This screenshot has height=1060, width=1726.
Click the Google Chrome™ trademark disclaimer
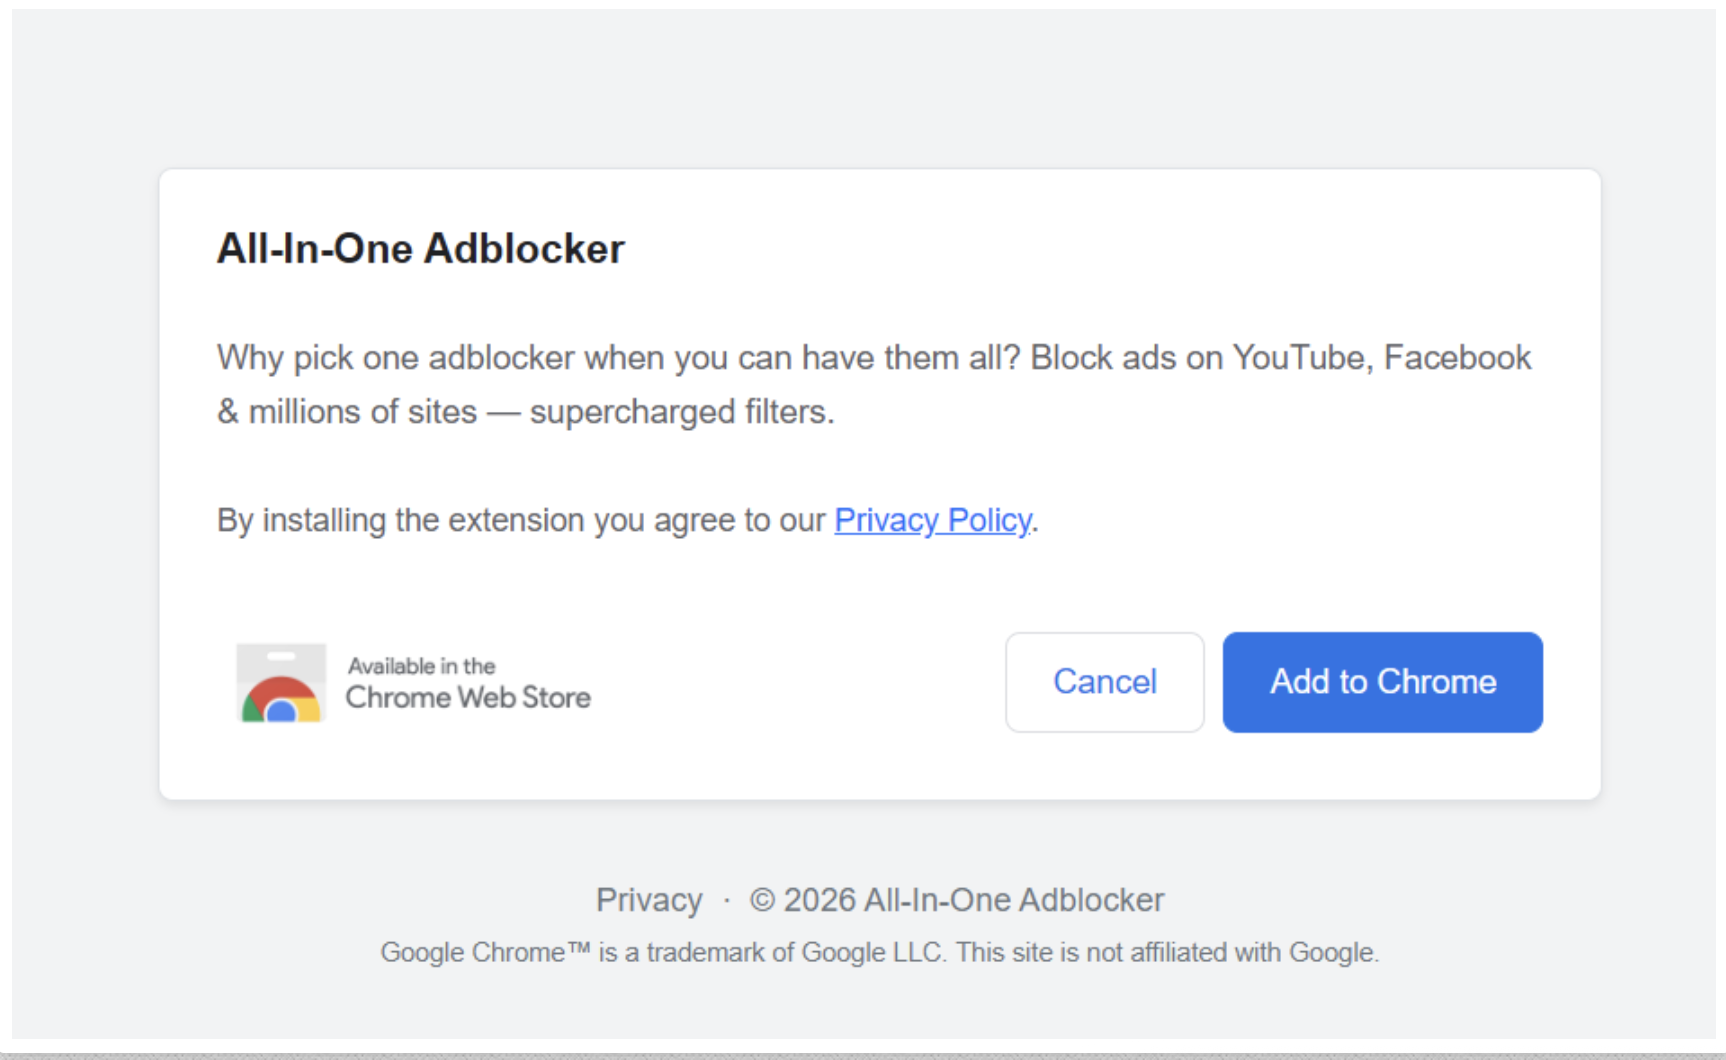coord(879,952)
